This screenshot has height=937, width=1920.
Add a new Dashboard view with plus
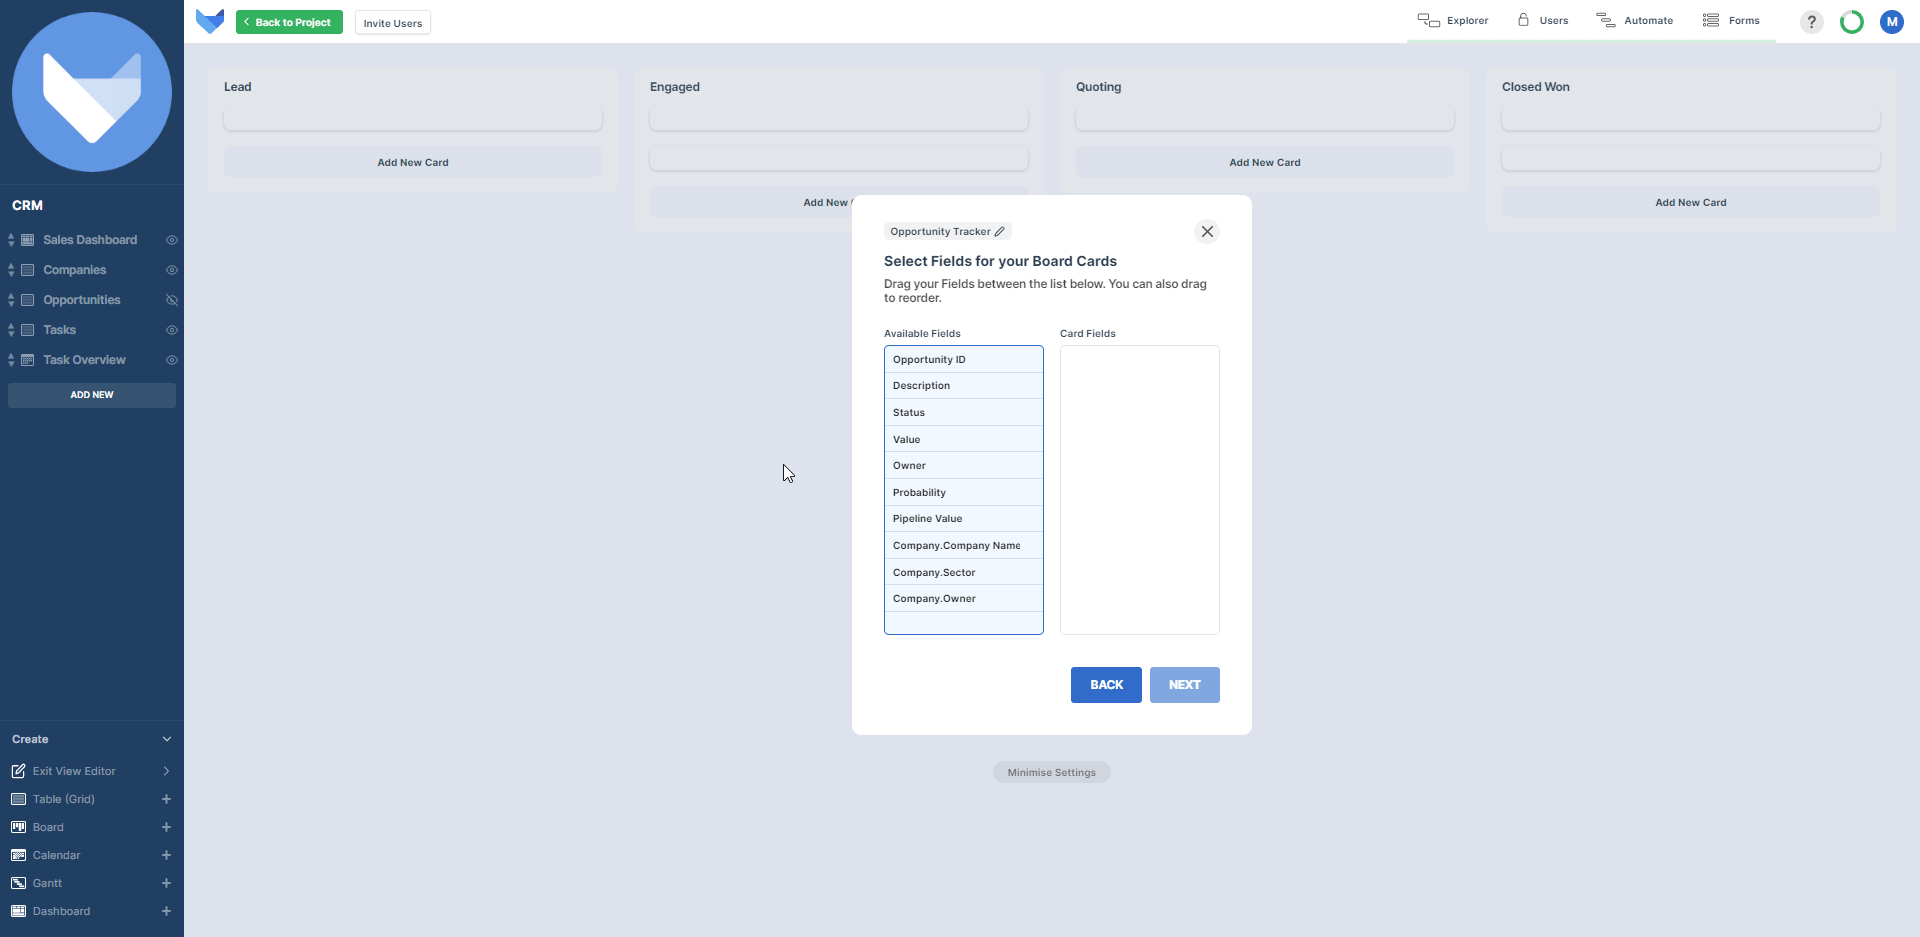point(166,911)
